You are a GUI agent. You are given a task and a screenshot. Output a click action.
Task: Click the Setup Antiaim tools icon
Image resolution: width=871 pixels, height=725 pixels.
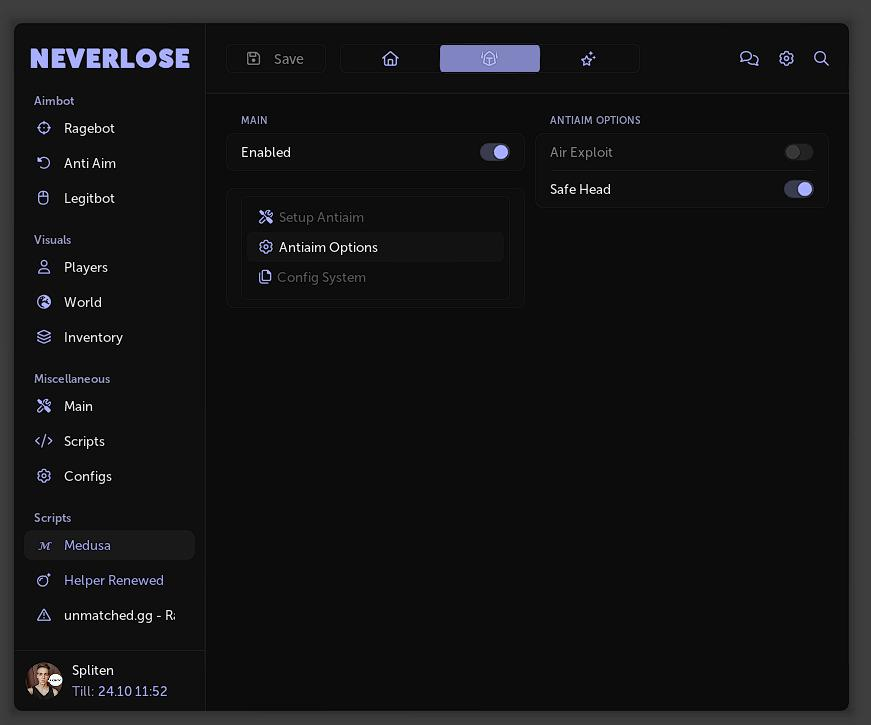pyautogui.click(x=266, y=217)
